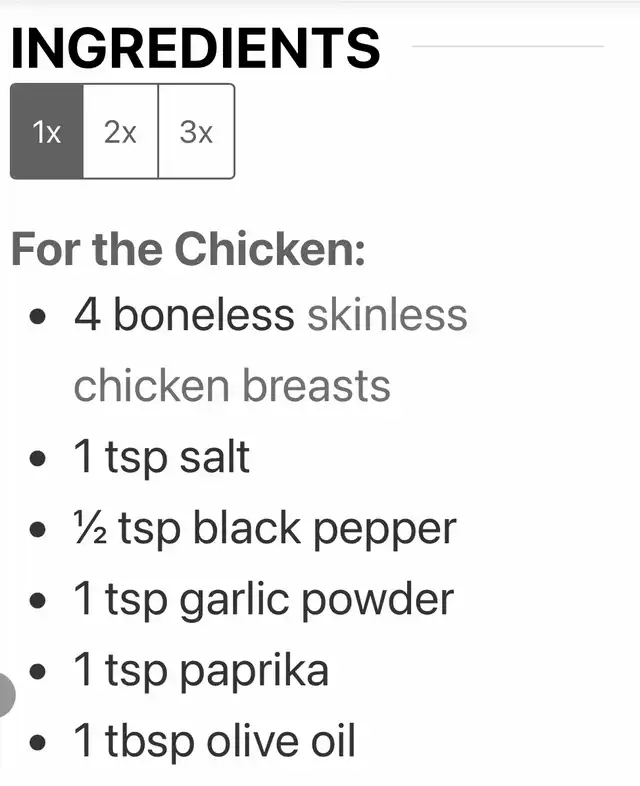The image size is (640, 786).
Task: Click the INGREDIENTS heading
Action: [x=195, y=48]
